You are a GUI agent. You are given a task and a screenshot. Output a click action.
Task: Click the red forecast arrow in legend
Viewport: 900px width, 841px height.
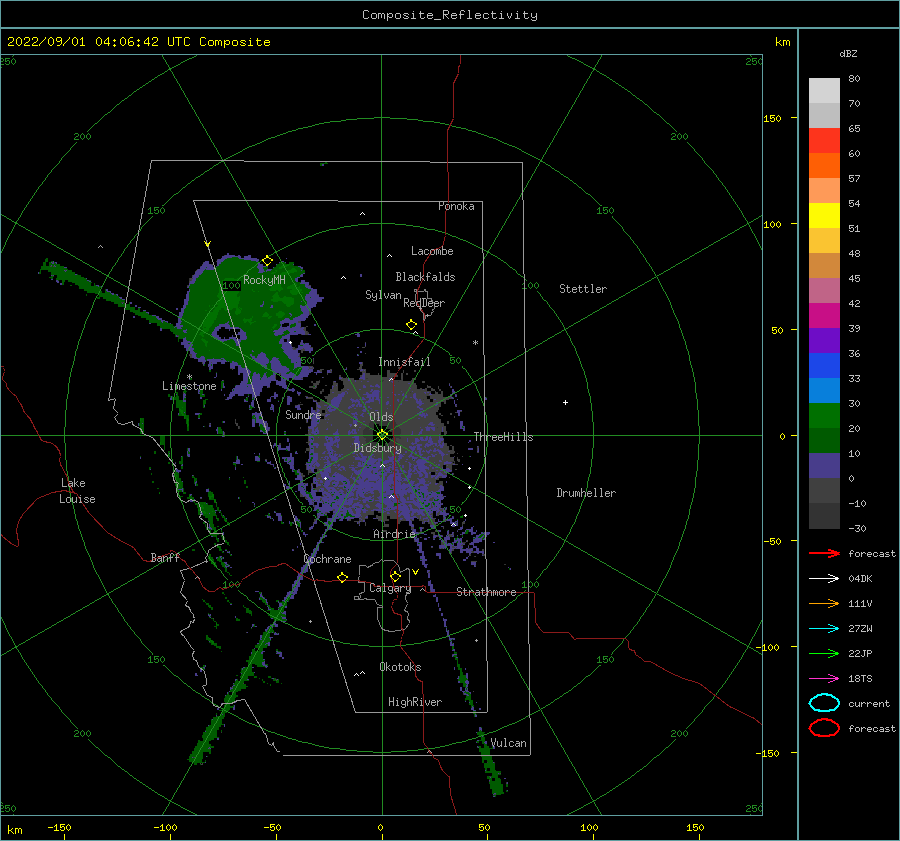point(824,553)
